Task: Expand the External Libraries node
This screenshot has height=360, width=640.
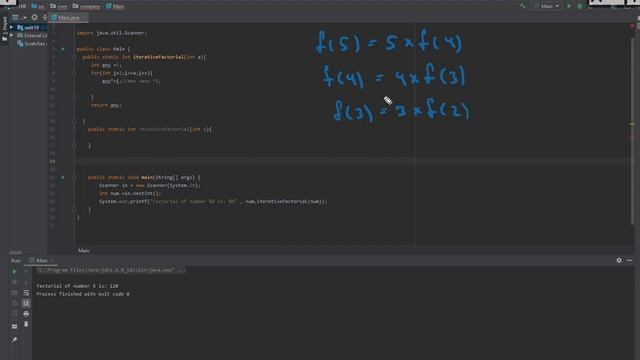Action: 11,36
